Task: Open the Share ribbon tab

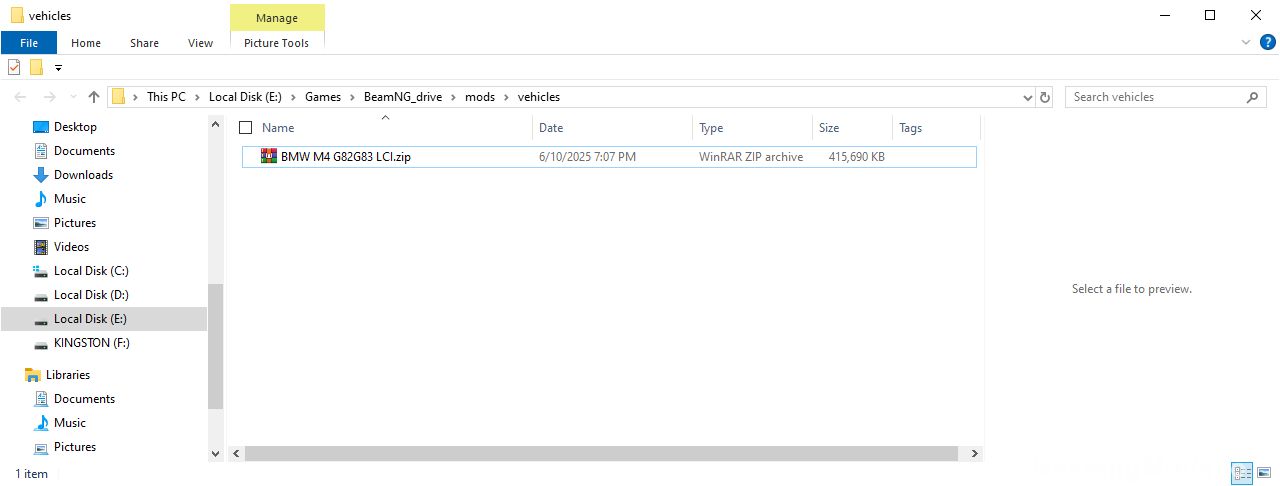Action: coord(144,43)
